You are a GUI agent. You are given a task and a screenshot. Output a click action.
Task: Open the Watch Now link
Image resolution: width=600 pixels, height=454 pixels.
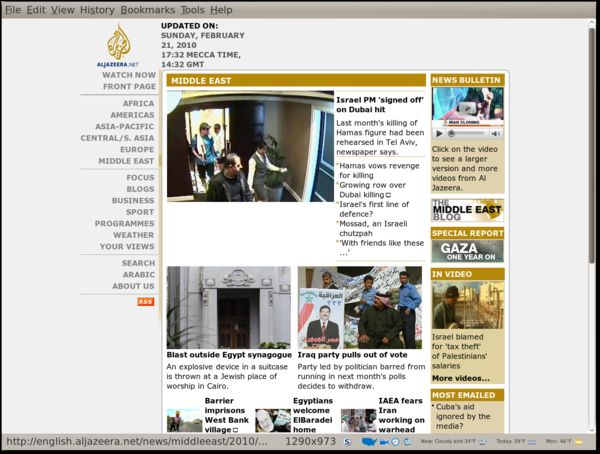tap(129, 75)
